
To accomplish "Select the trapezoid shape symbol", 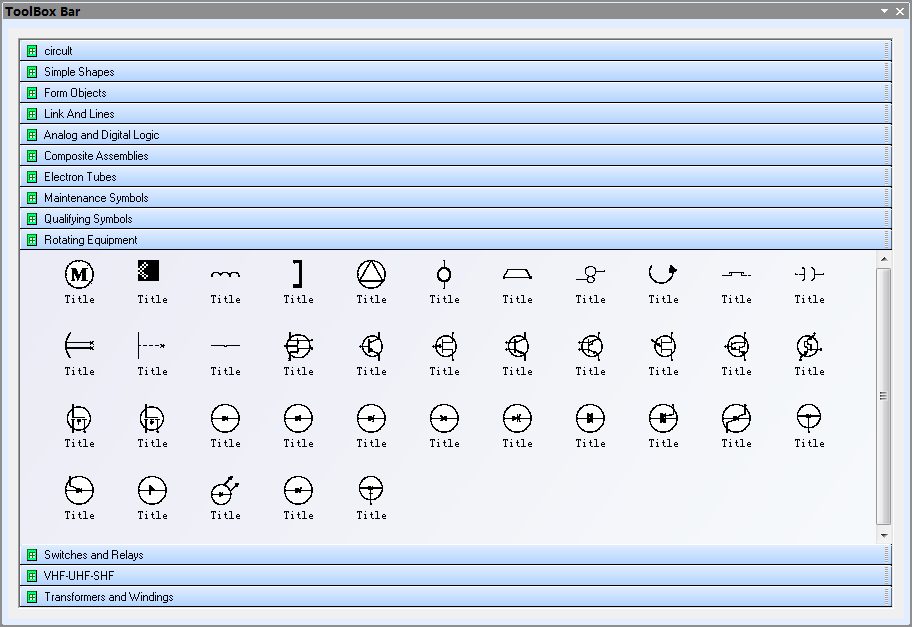I will point(517,274).
